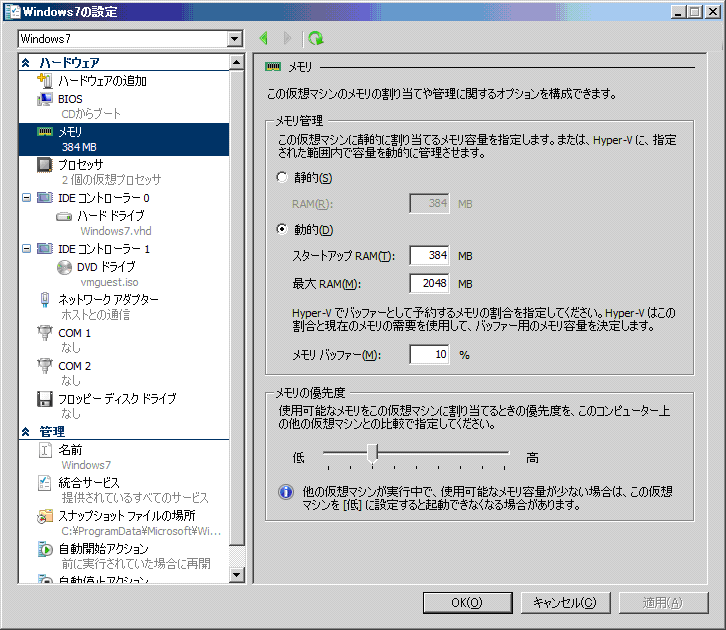Click the C:¥ProgramData¥Microsoft path text
Image resolution: width=726 pixels, height=630 pixels.
pos(141,531)
